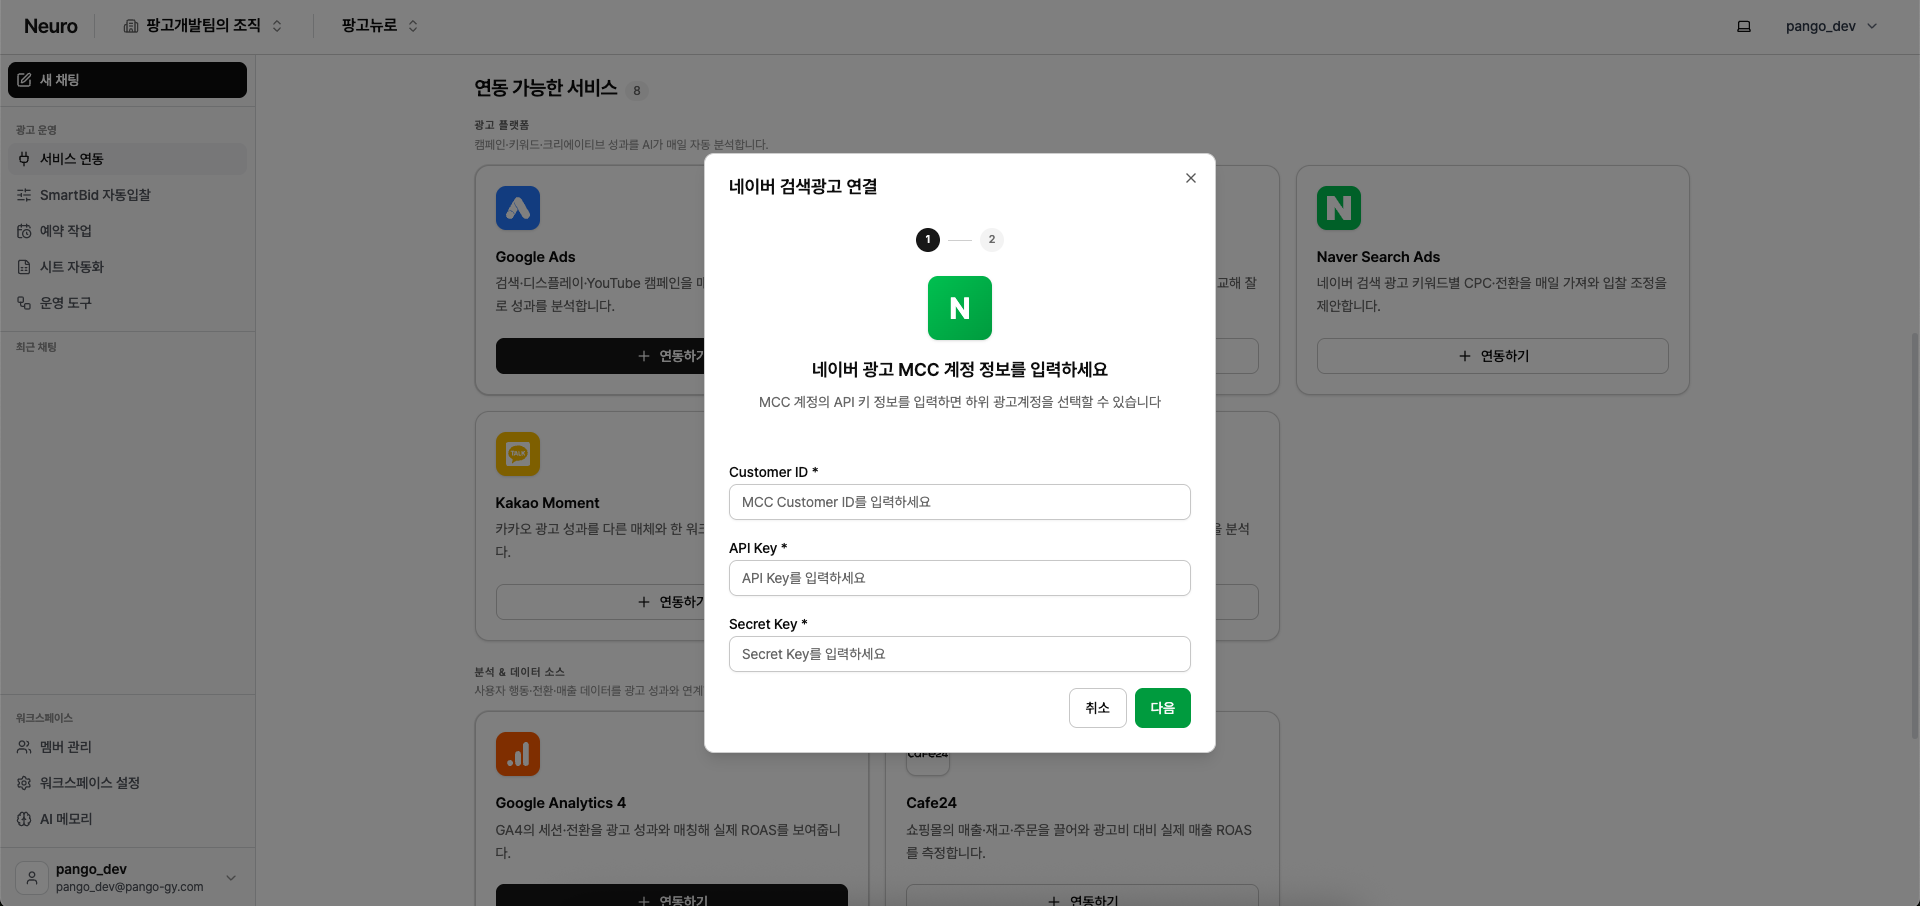Click the Neuro logo
Viewport: 1920px width, 906px height.
tap(50, 26)
